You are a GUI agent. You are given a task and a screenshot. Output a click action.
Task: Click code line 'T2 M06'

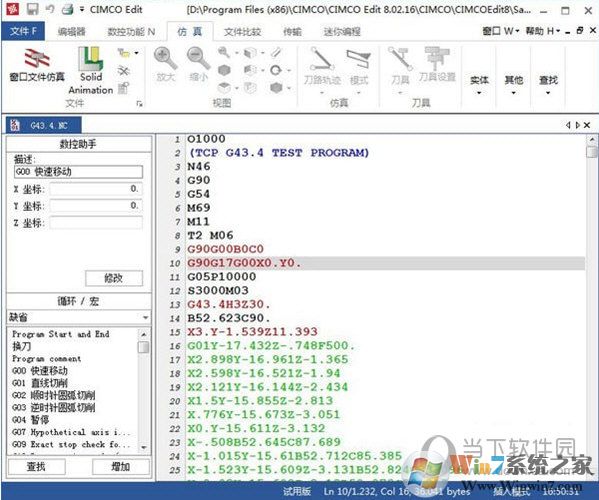click(x=210, y=236)
